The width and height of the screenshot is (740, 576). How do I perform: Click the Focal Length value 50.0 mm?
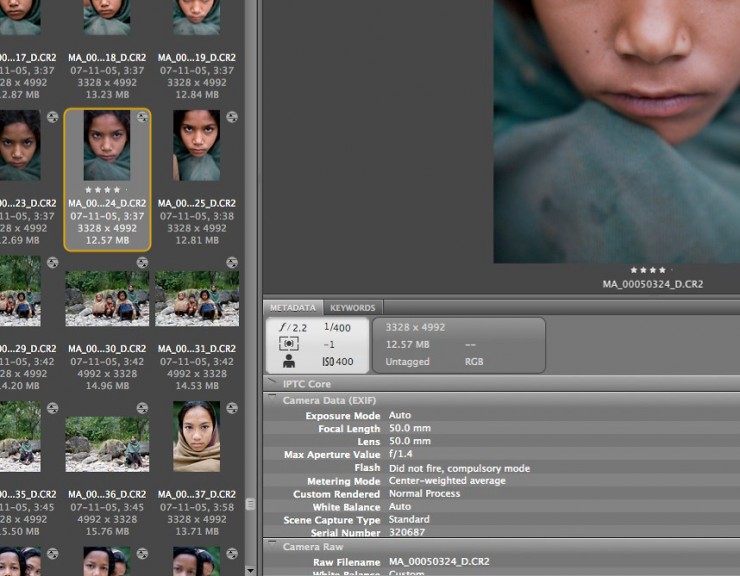coord(410,428)
